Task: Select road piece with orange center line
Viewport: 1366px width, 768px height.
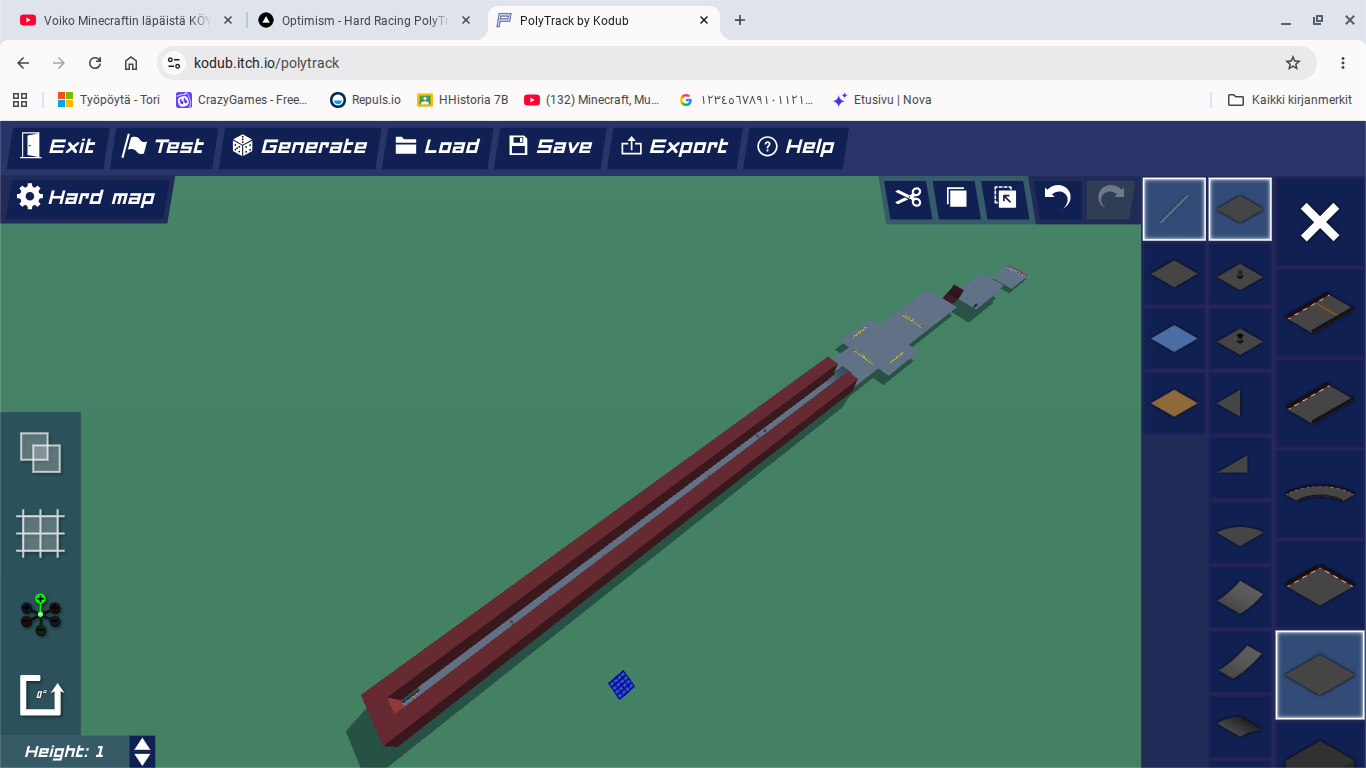Action: pos(1321,313)
